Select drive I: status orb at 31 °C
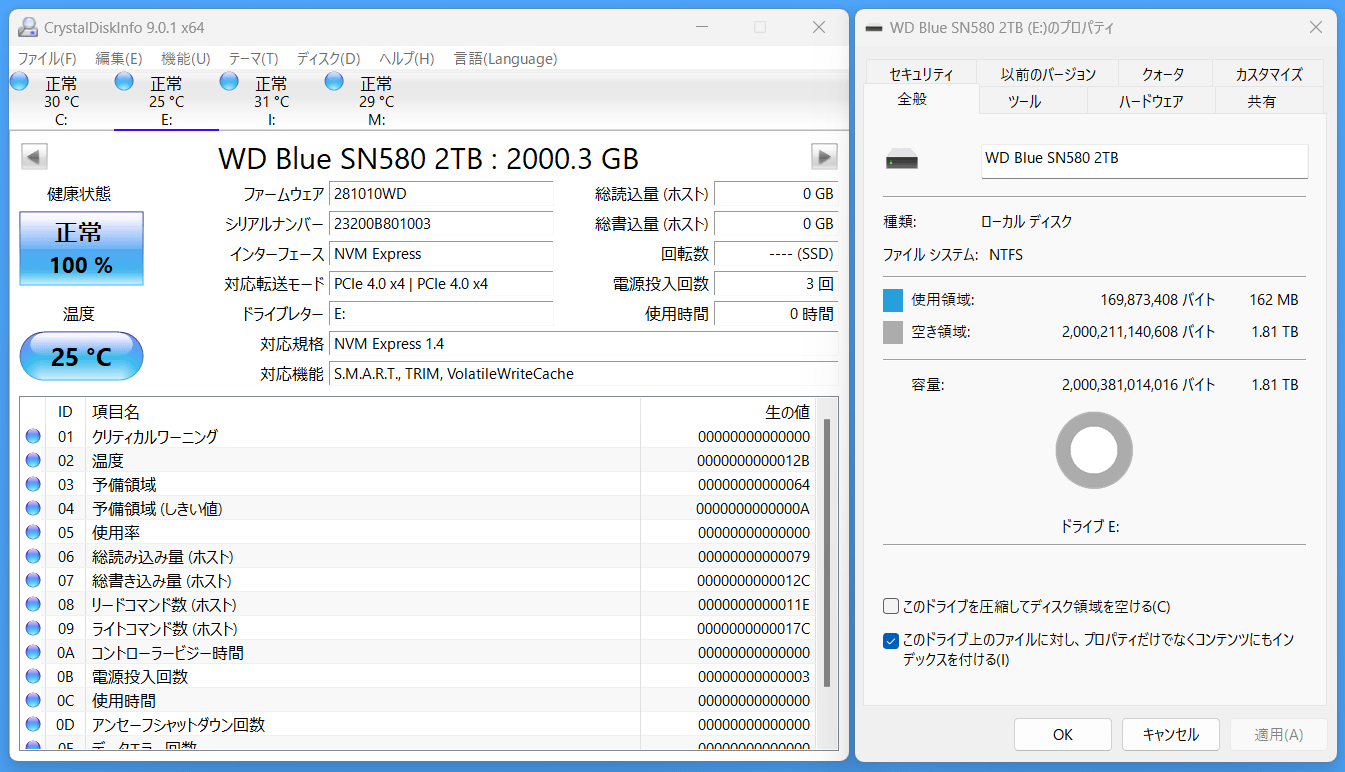 (x=229, y=81)
